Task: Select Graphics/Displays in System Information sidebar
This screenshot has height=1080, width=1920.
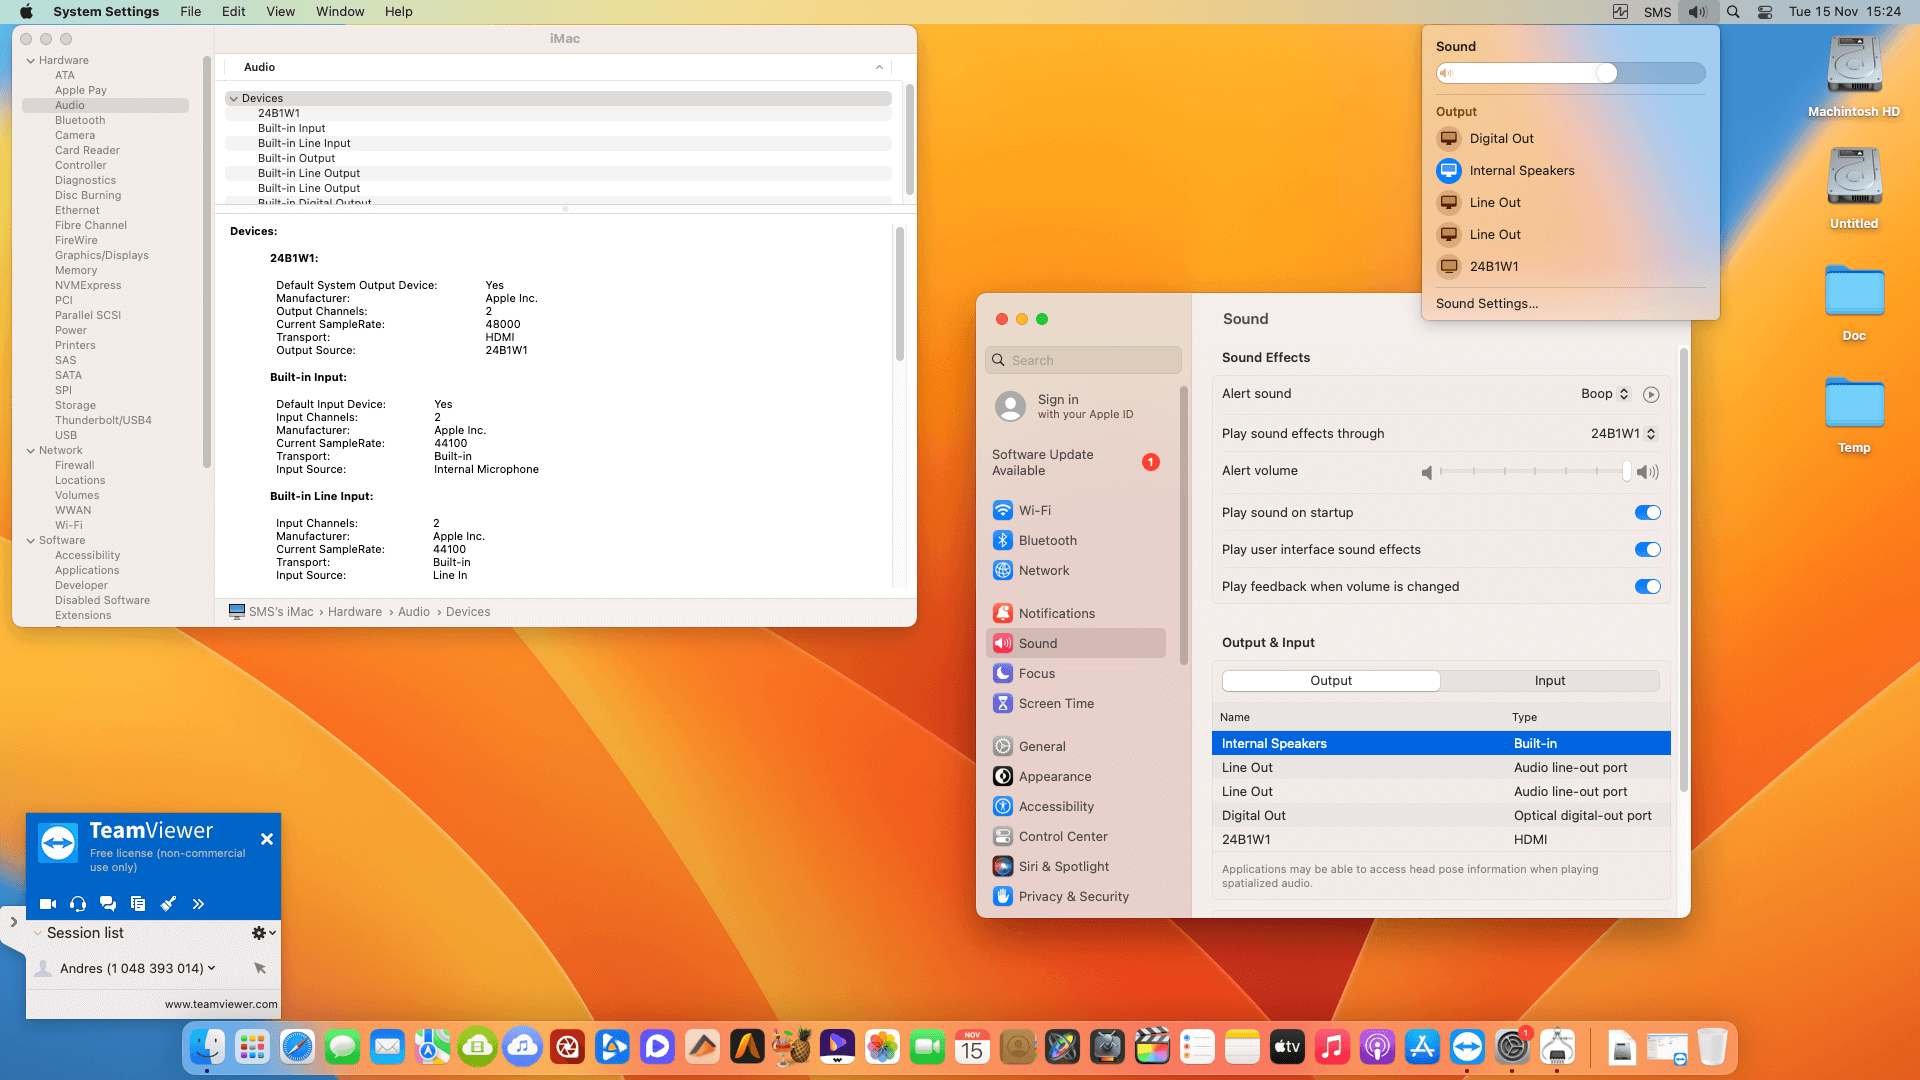Action: [x=102, y=255]
